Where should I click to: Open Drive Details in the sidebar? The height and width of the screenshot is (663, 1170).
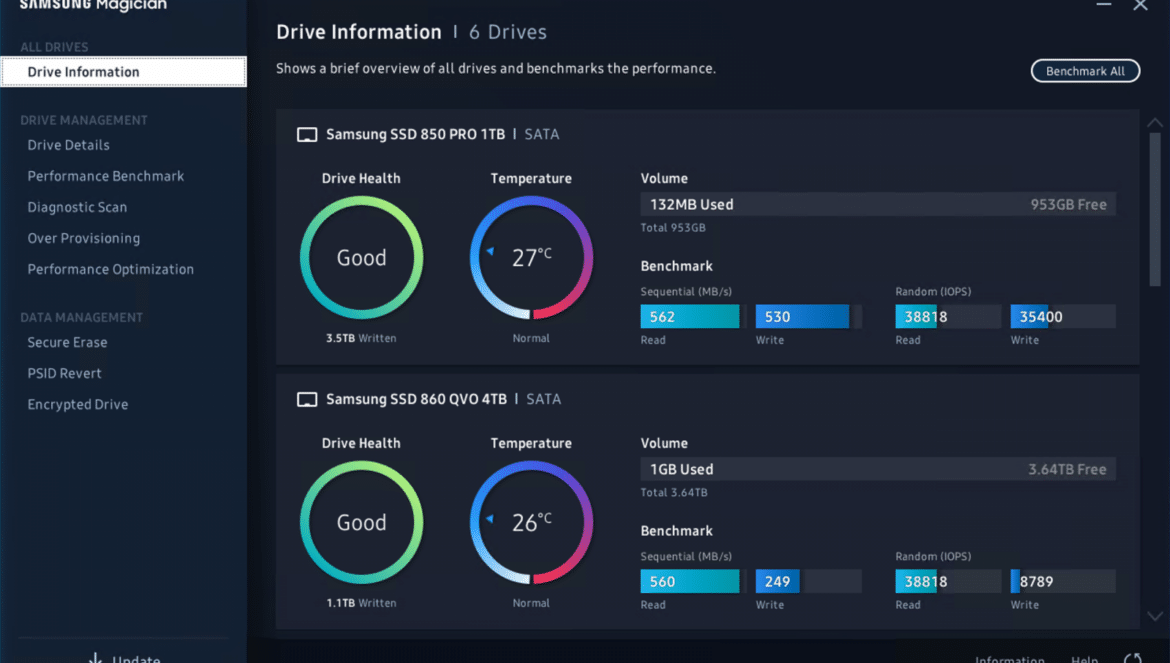pos(69,145)
